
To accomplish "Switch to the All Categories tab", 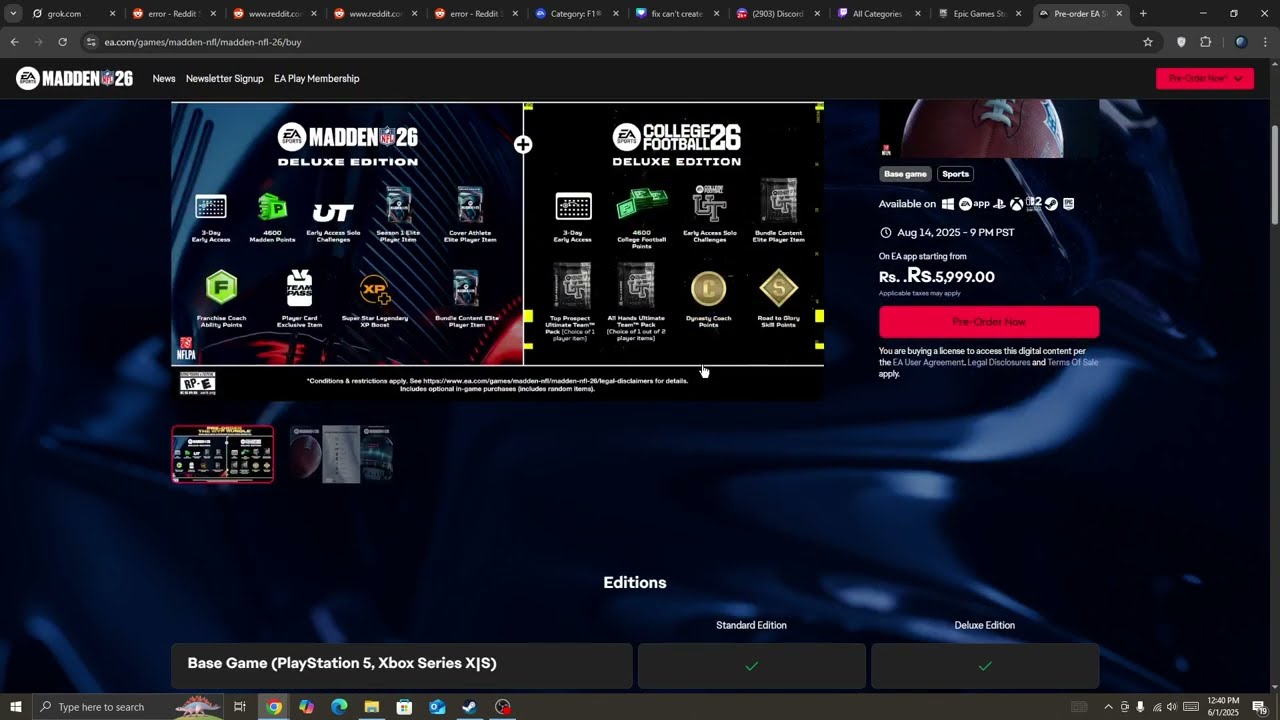I will pyautogui.click(x=877, y=14).
